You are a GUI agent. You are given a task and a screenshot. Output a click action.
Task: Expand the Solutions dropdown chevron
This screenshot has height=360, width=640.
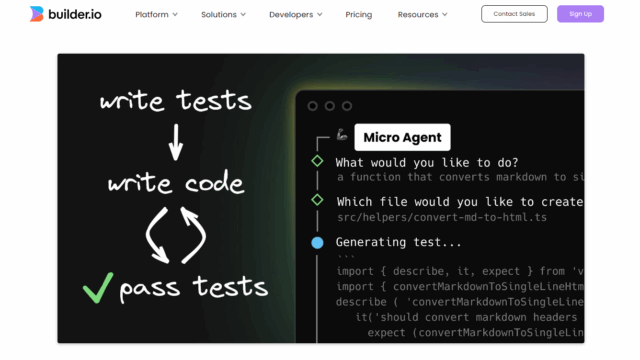click(243, 15)
